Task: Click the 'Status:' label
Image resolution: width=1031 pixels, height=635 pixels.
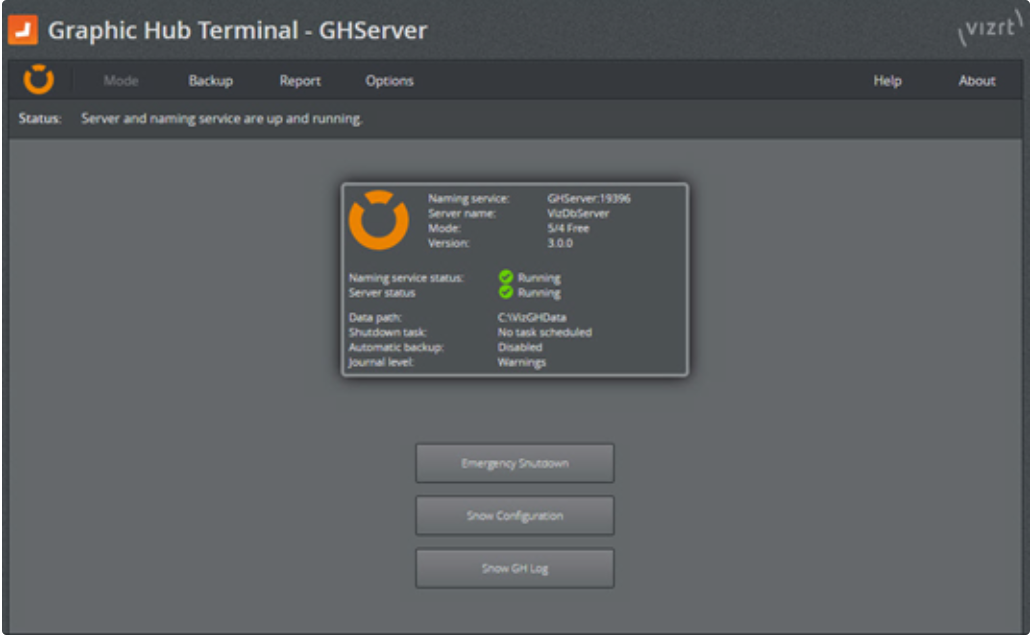Action: coord(39,118)
